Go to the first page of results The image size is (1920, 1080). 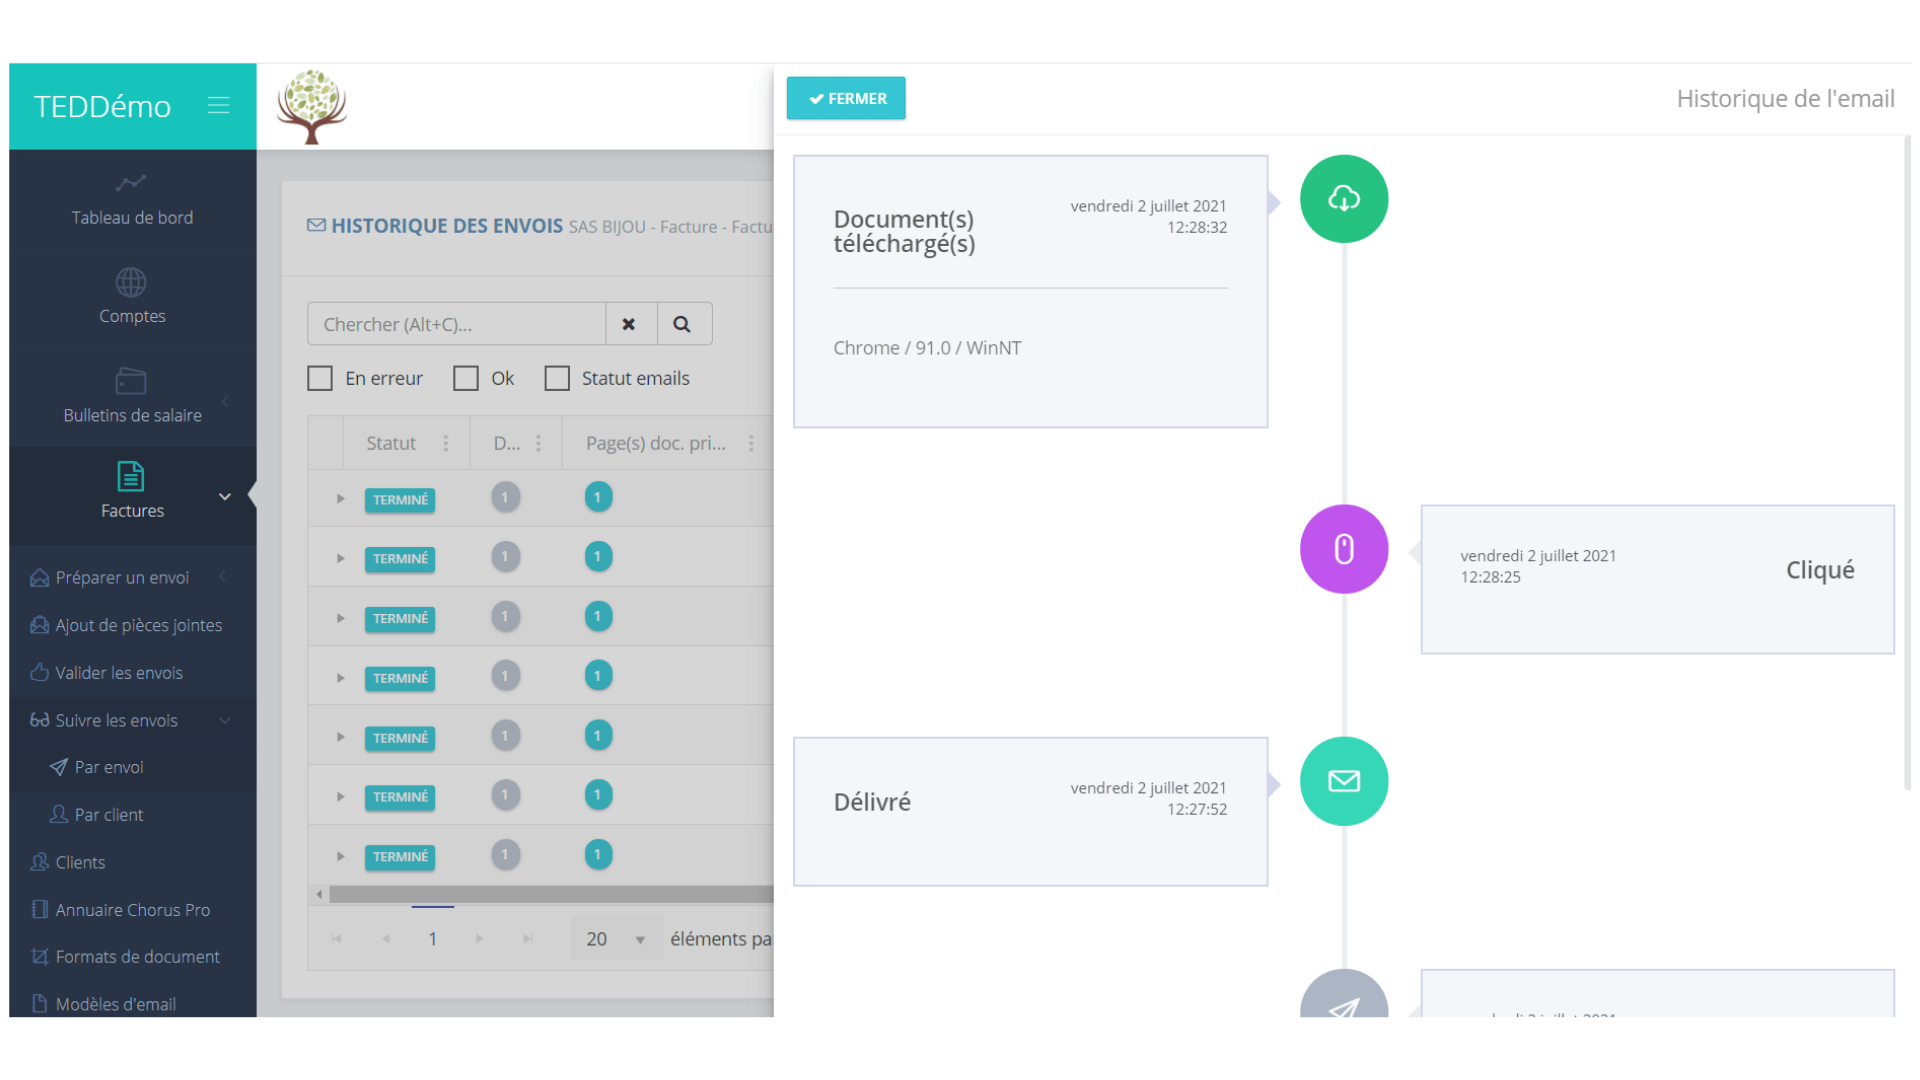[x=337, y=938]
